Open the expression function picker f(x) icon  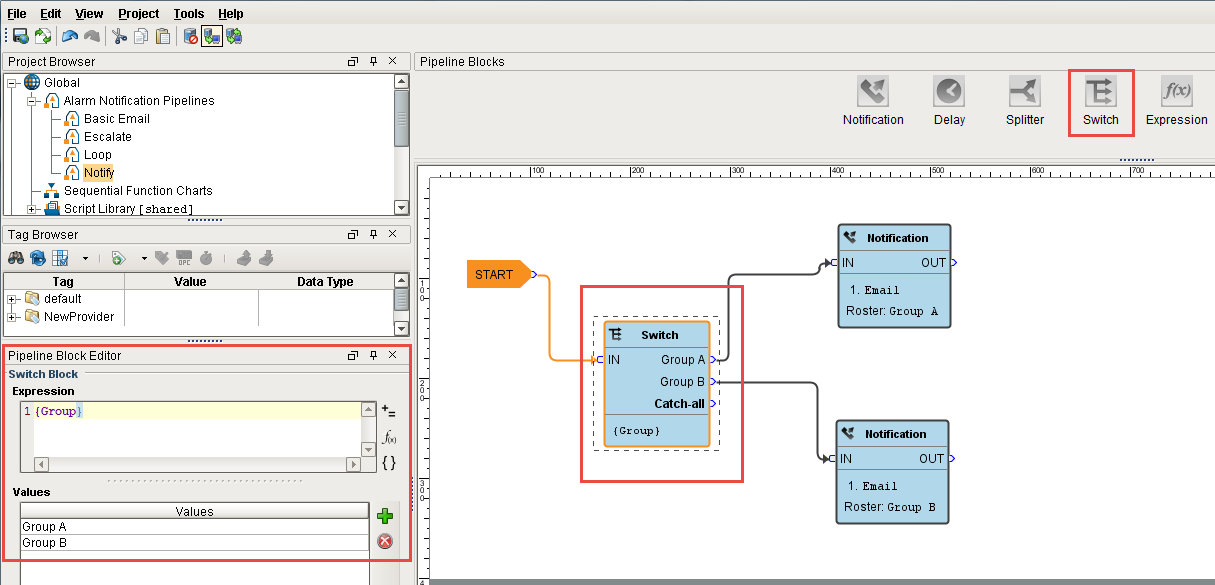pyautogui.click(x=390, y=437)
